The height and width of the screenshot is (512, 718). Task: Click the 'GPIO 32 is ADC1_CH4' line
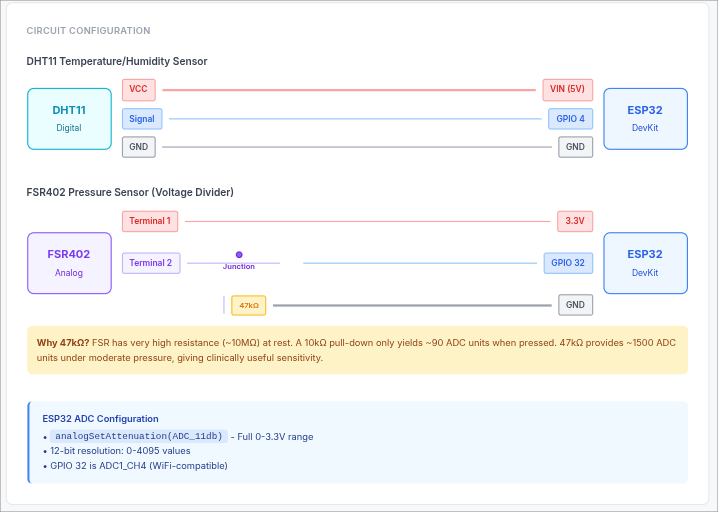139,466
